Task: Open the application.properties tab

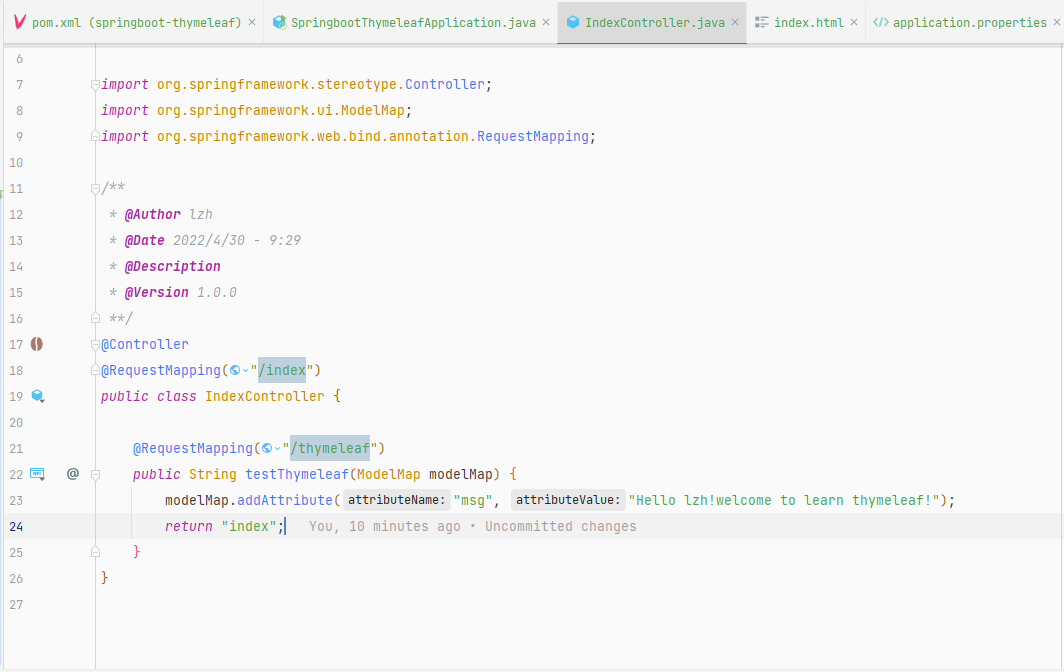Action: [967, 22]
